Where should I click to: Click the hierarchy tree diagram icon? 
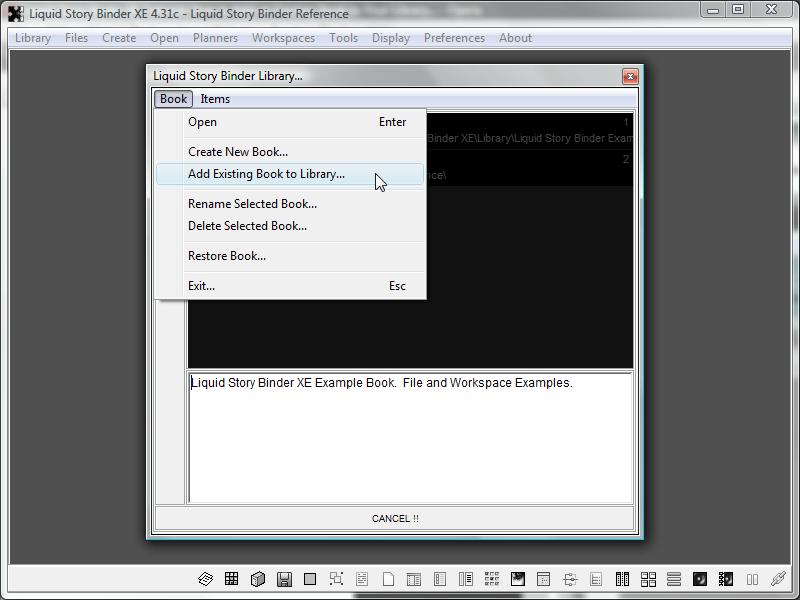(570, 579)
